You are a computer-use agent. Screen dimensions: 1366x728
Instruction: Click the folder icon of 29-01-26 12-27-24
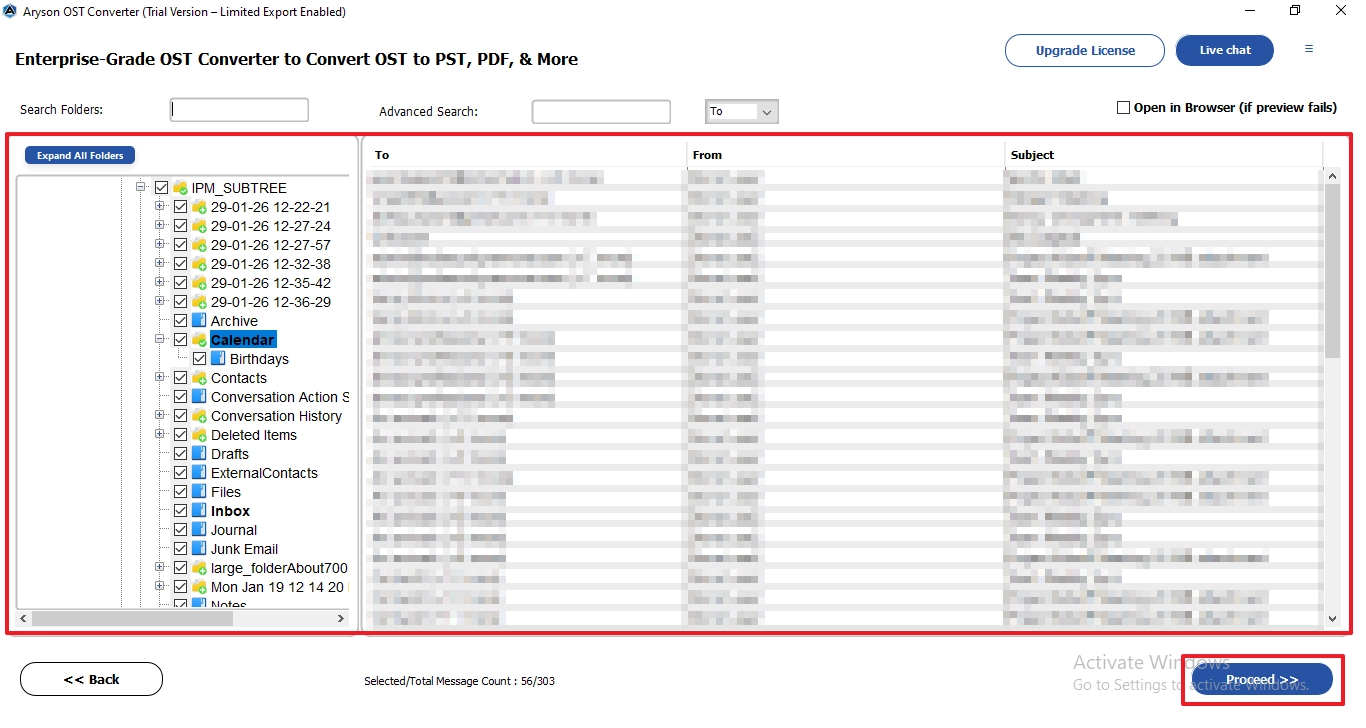click(200, 226)
